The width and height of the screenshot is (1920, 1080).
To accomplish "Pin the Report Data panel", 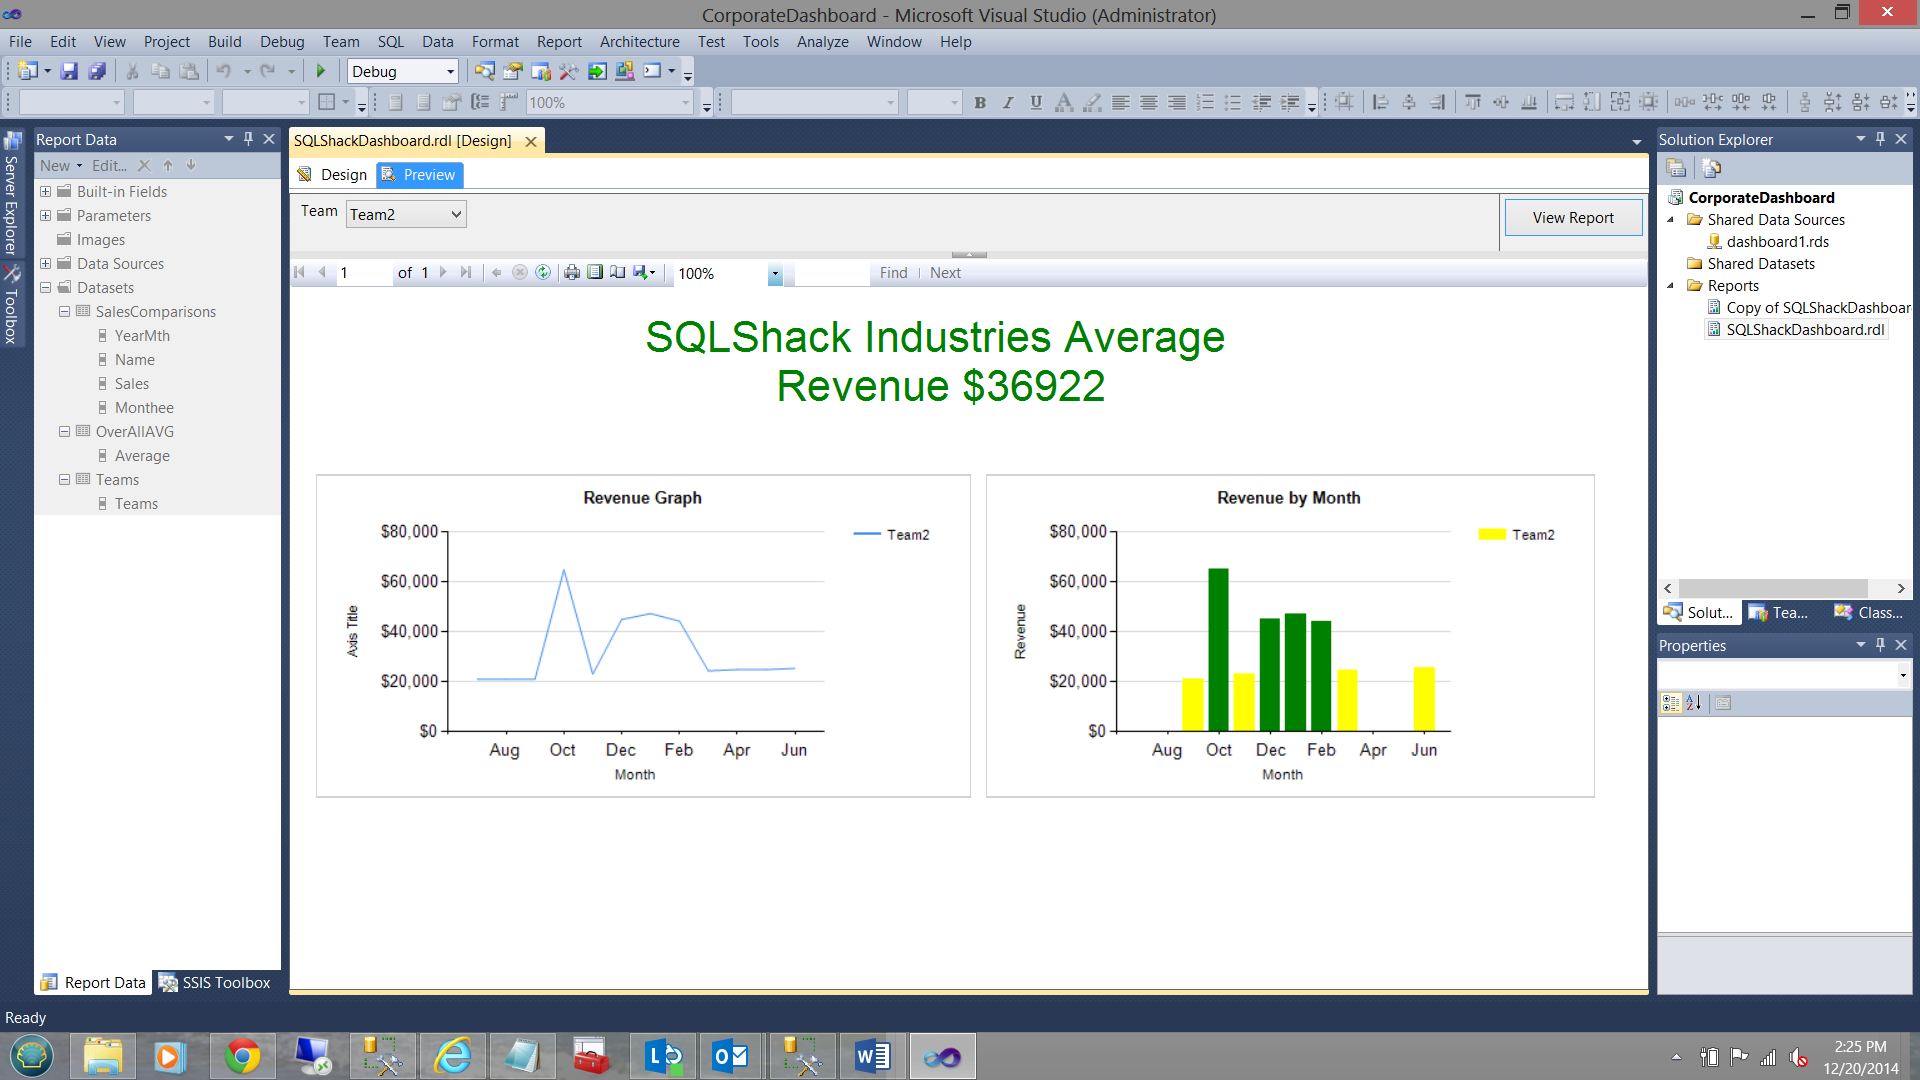I will coord(248,139).
